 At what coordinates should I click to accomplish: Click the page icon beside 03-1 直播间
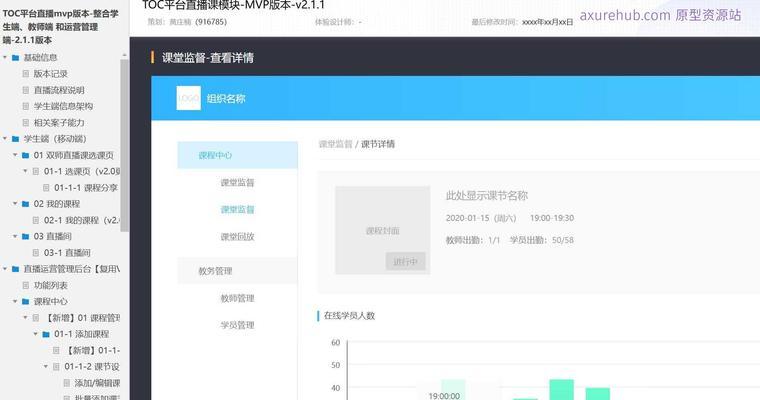(36, 253)
